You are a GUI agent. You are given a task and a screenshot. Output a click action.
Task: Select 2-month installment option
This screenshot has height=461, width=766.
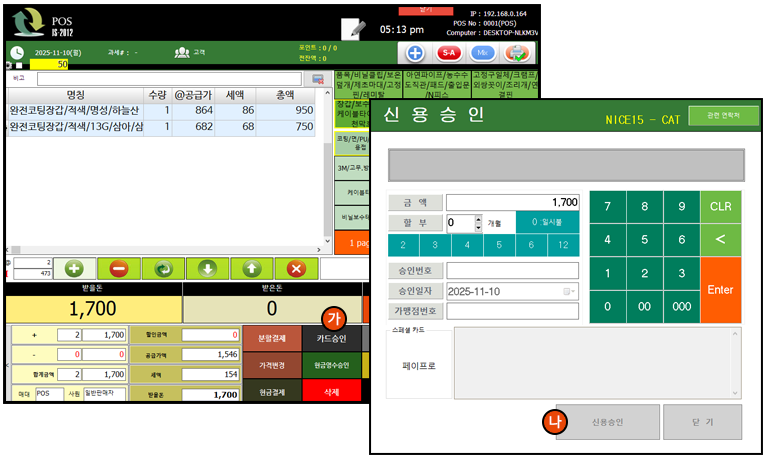click(x=403, y=245)
